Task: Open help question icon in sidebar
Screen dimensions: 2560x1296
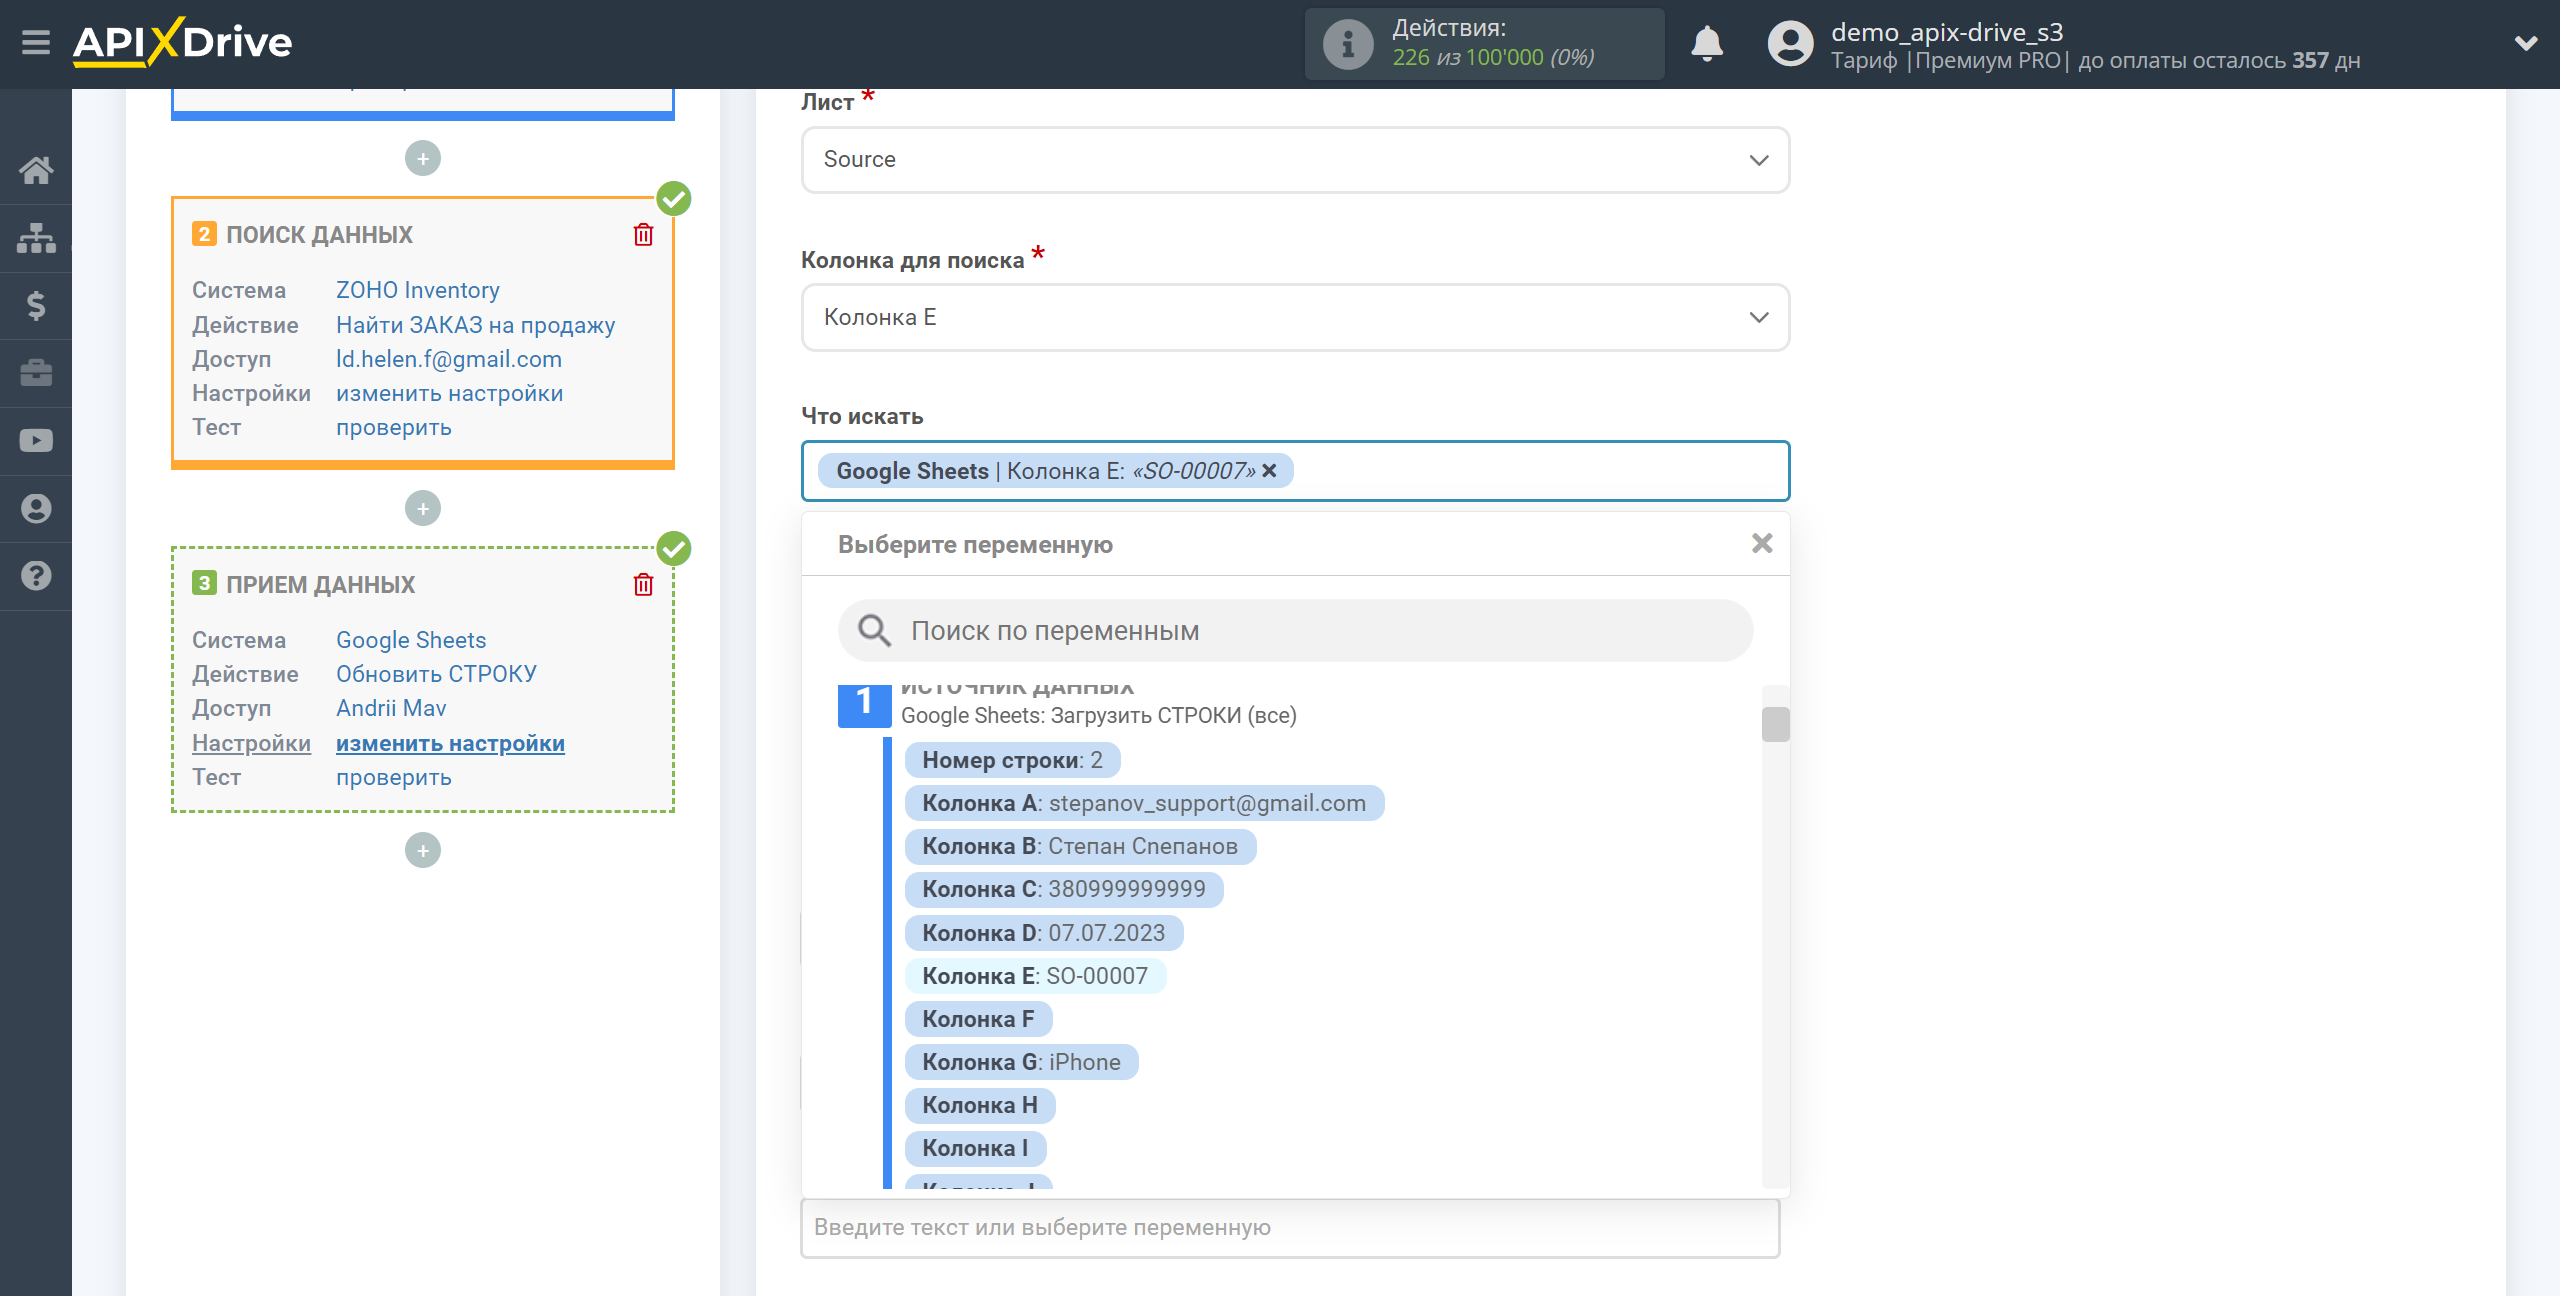Action: click(36, 576)
